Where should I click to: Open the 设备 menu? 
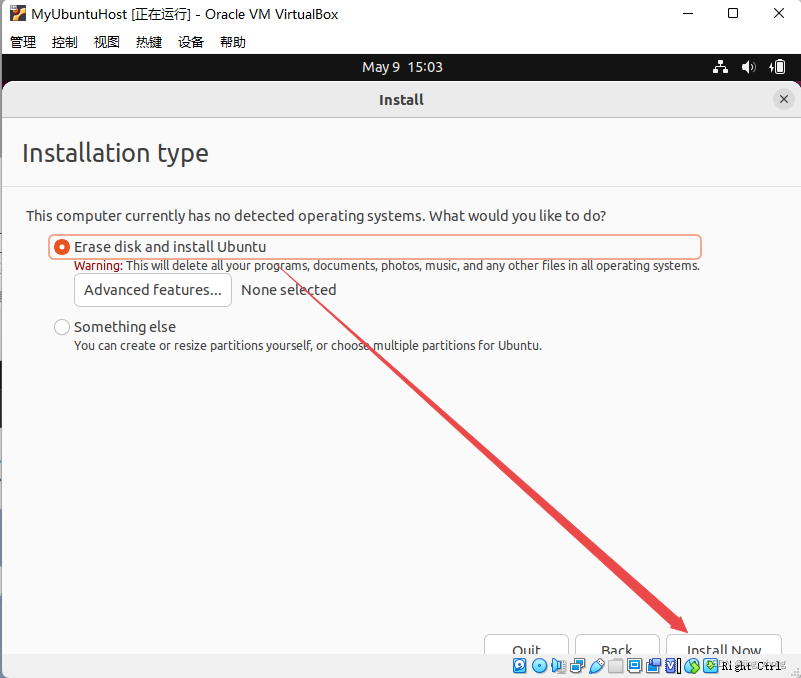[x=191, y=42]
